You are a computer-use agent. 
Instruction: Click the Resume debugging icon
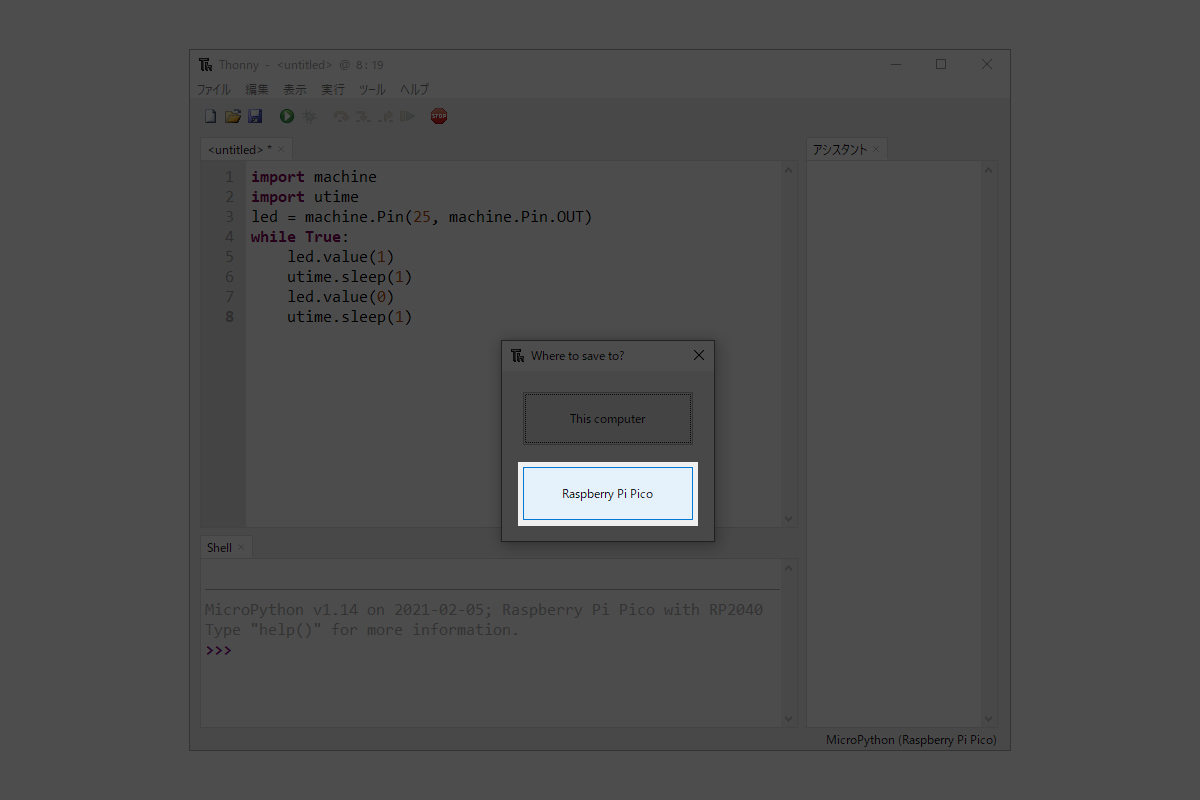pyautogui.click(x=407, y=117)
